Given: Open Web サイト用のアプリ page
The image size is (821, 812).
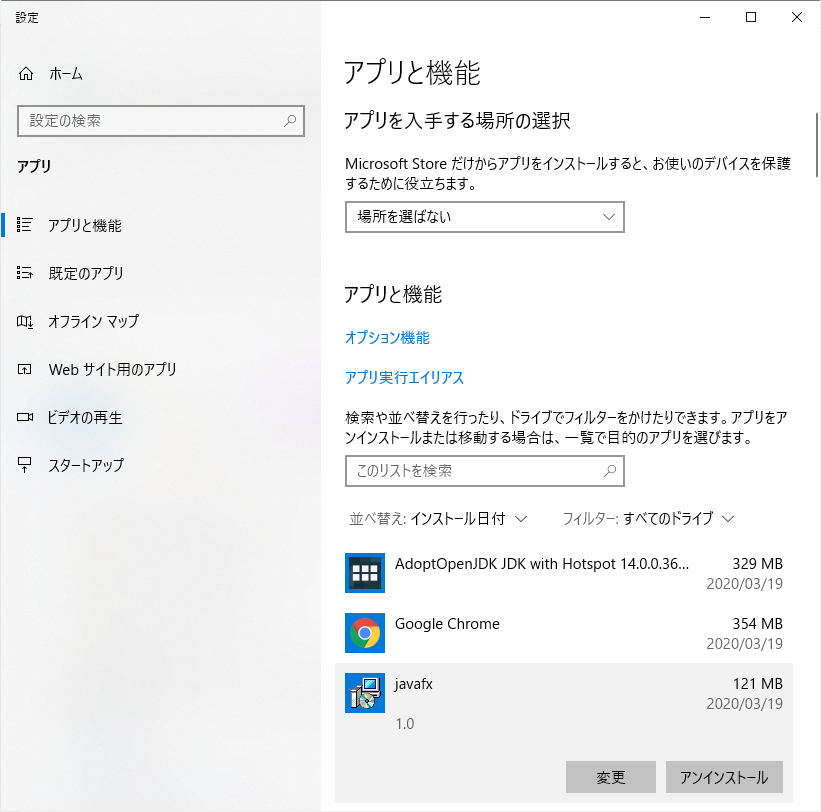Looking at the screenshot, I should [160, 369].
